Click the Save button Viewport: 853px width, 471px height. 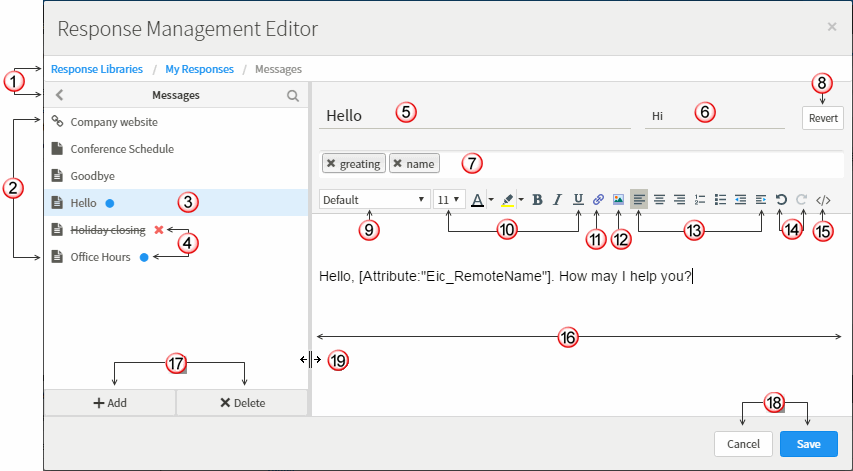click(808, 444)
